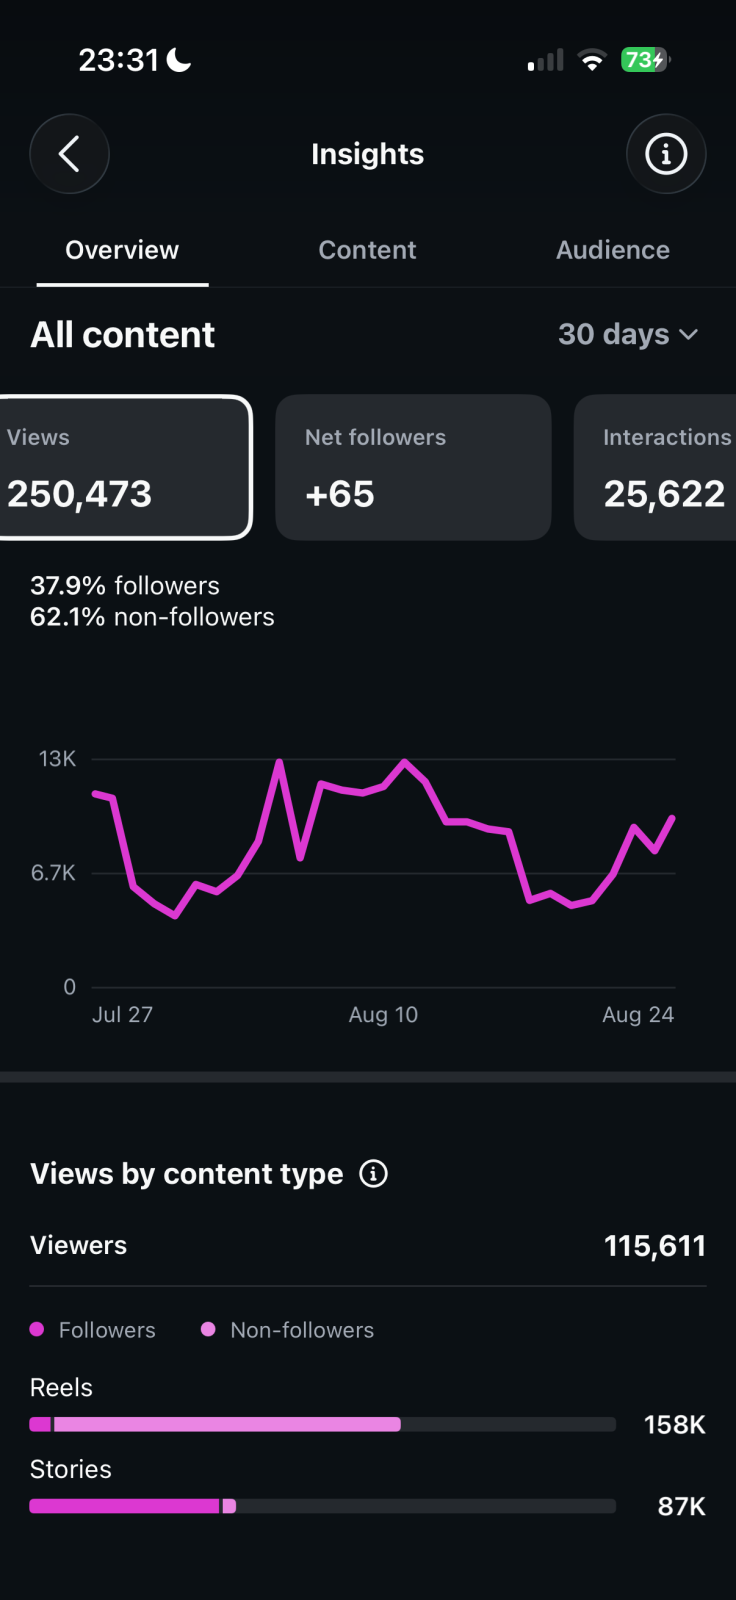Tap the Stories views progress bar
The image size is (736, 1600).
(323, 1506)
